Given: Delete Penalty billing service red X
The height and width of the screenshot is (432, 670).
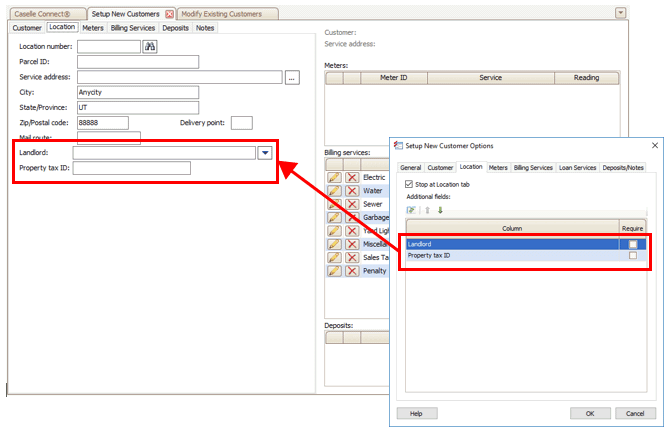Looking at the screenshot, I should point(352,271).
